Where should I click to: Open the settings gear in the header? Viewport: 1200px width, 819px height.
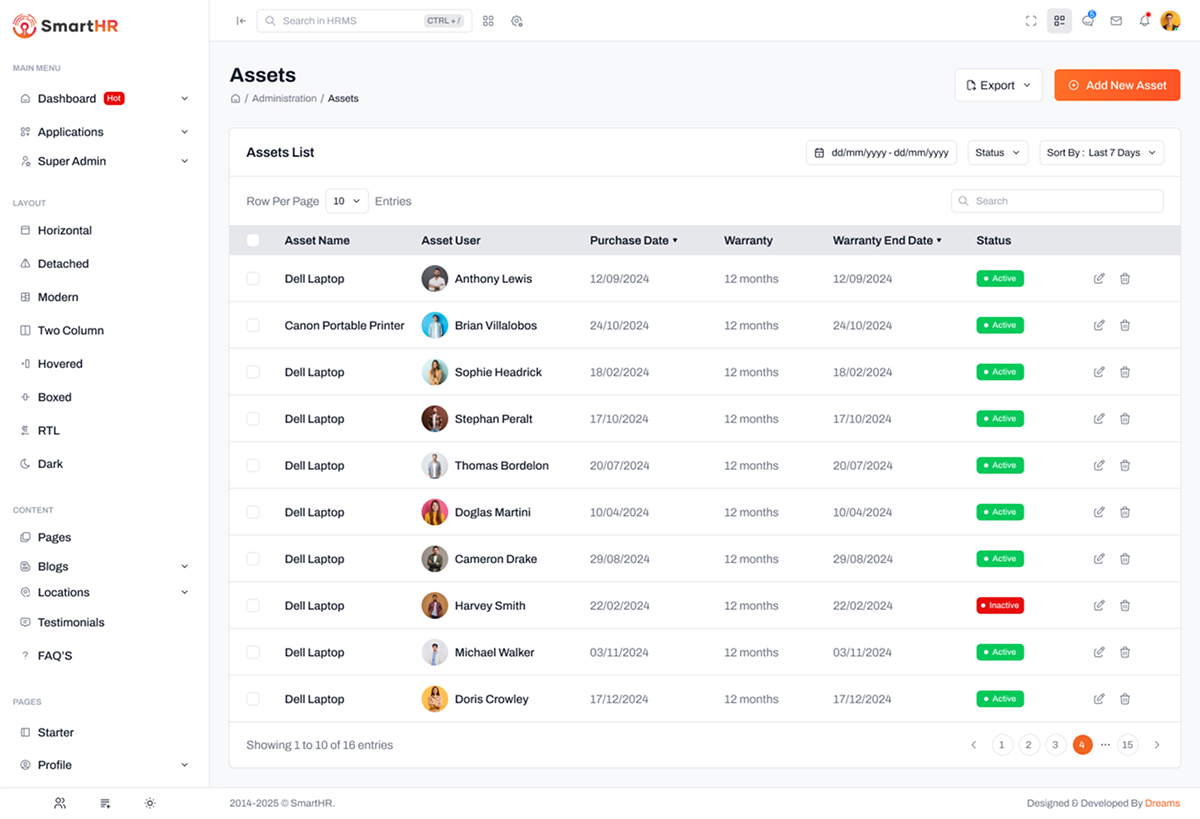click(x=517, y=20)
